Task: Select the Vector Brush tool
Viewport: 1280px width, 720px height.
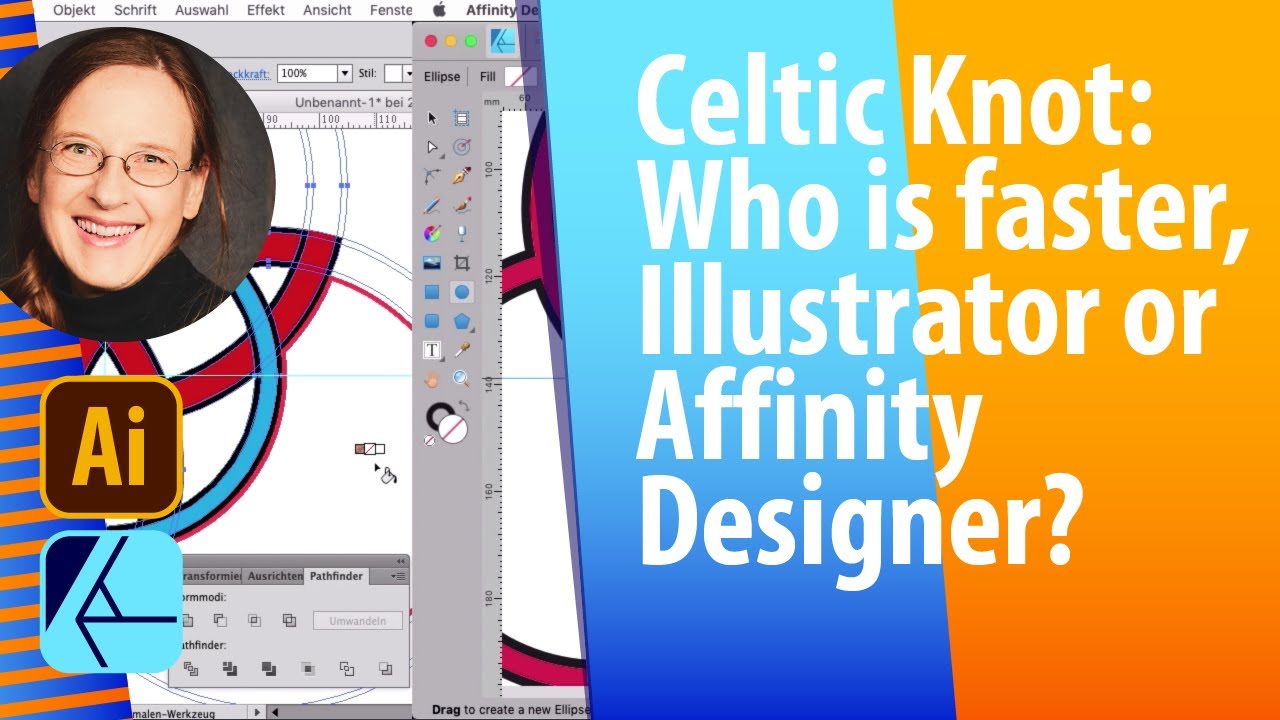Action: pos(461,205)
